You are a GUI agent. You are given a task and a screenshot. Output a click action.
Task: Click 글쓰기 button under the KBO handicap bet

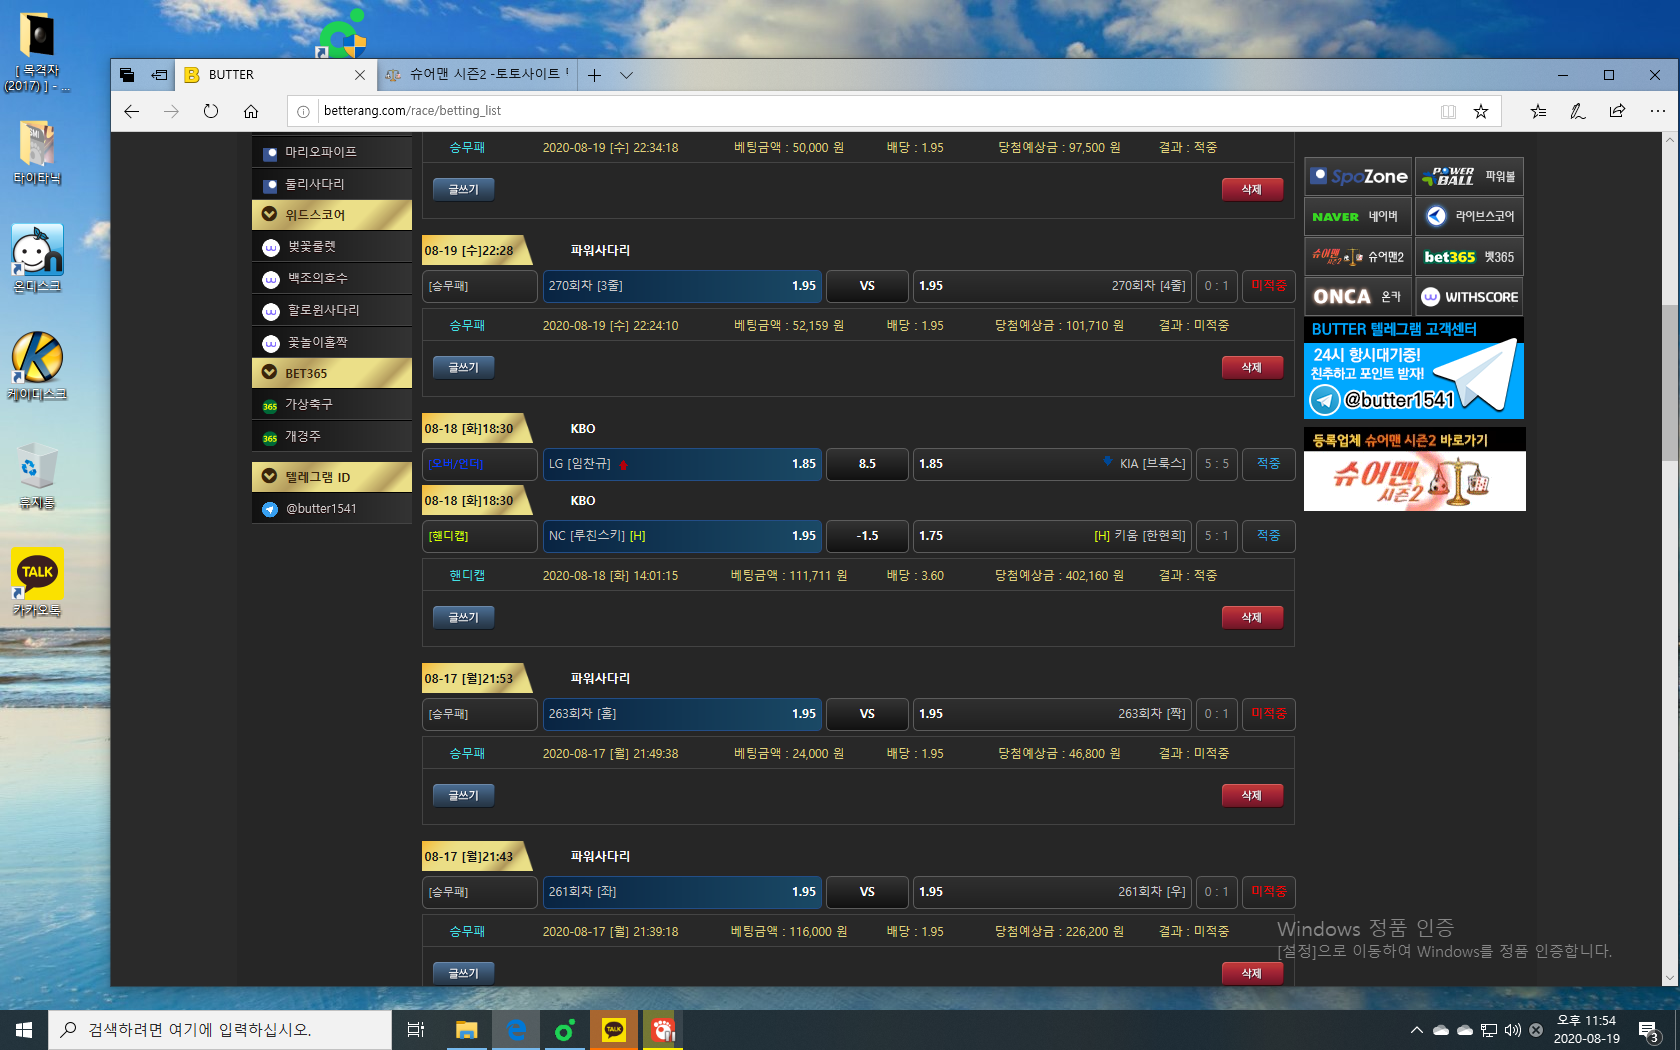tap(463, 618)
